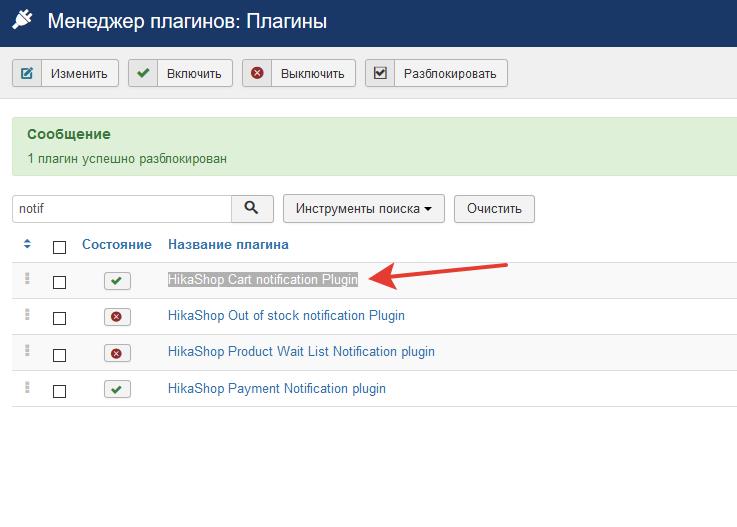Check the Product Wait List Notification checkbox
This screenshot has width=737, height=527.
pyautogui.click(x=59, y=355)
